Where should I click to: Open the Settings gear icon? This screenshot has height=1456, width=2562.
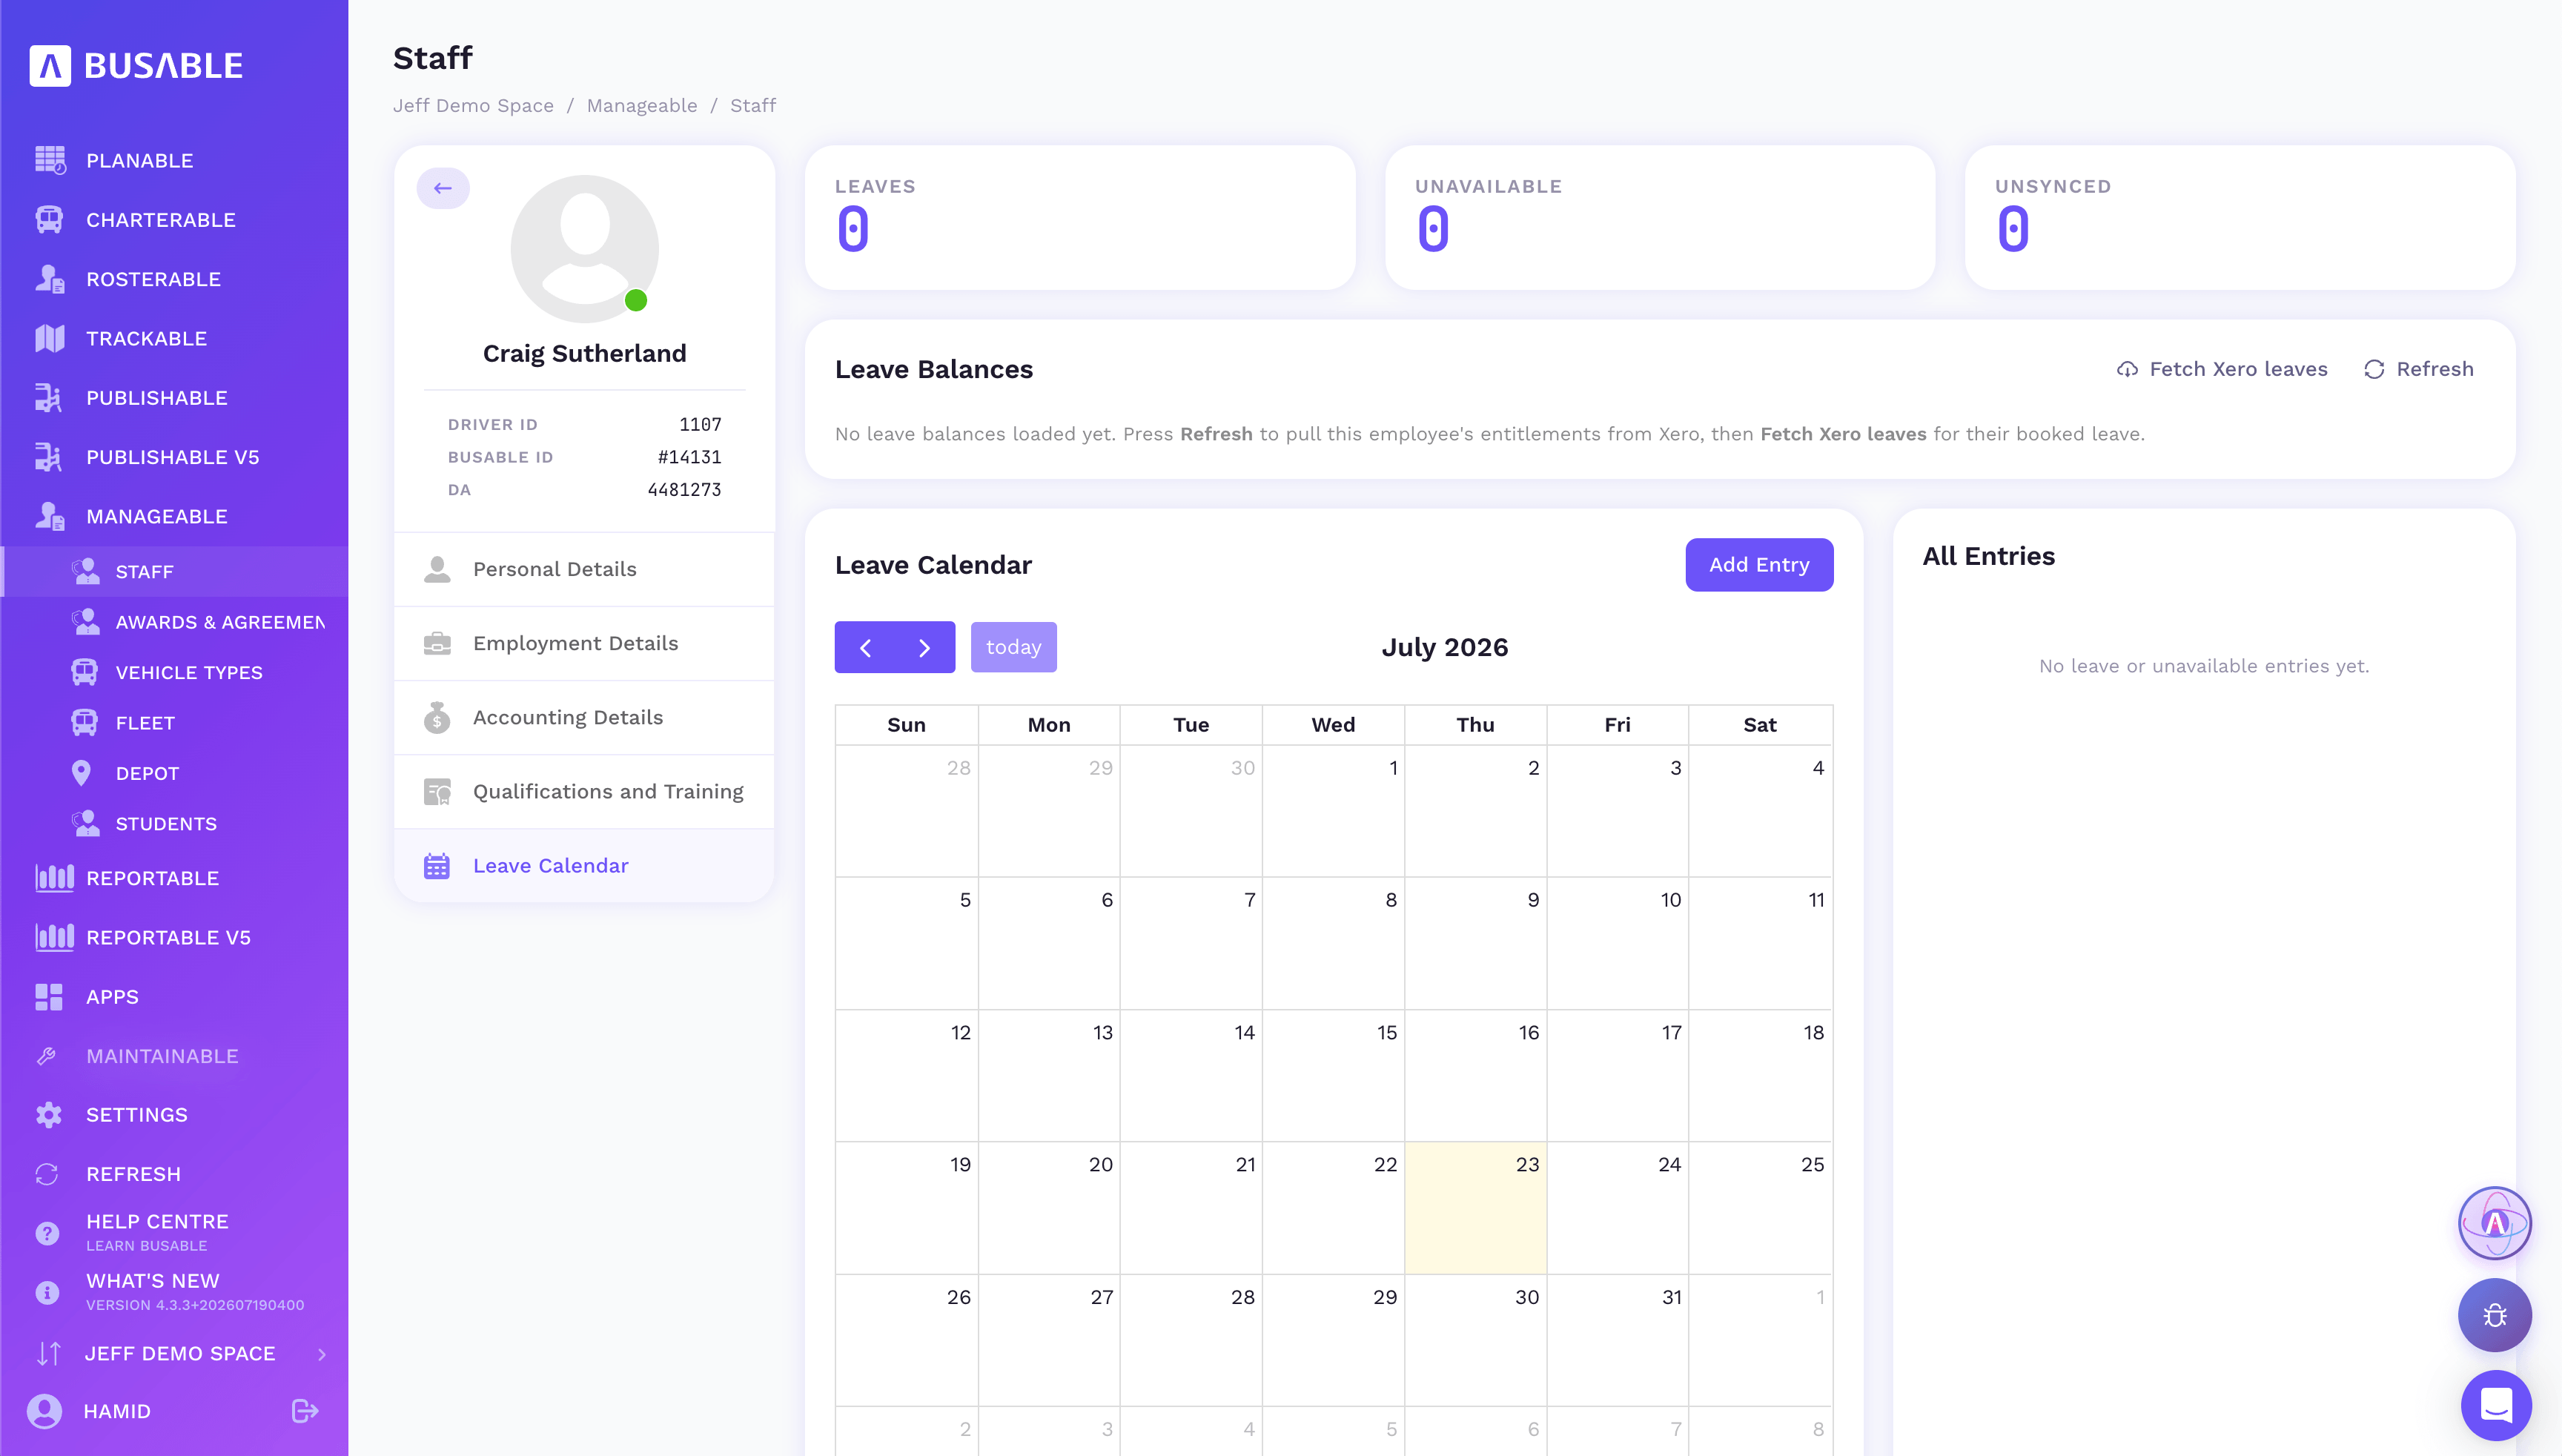49,1115
